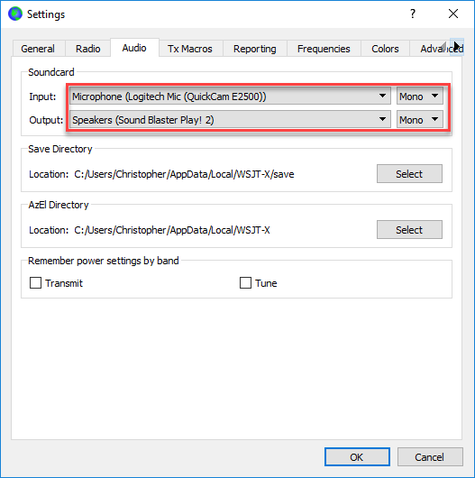Select the Audio tab

coord(134,48)
